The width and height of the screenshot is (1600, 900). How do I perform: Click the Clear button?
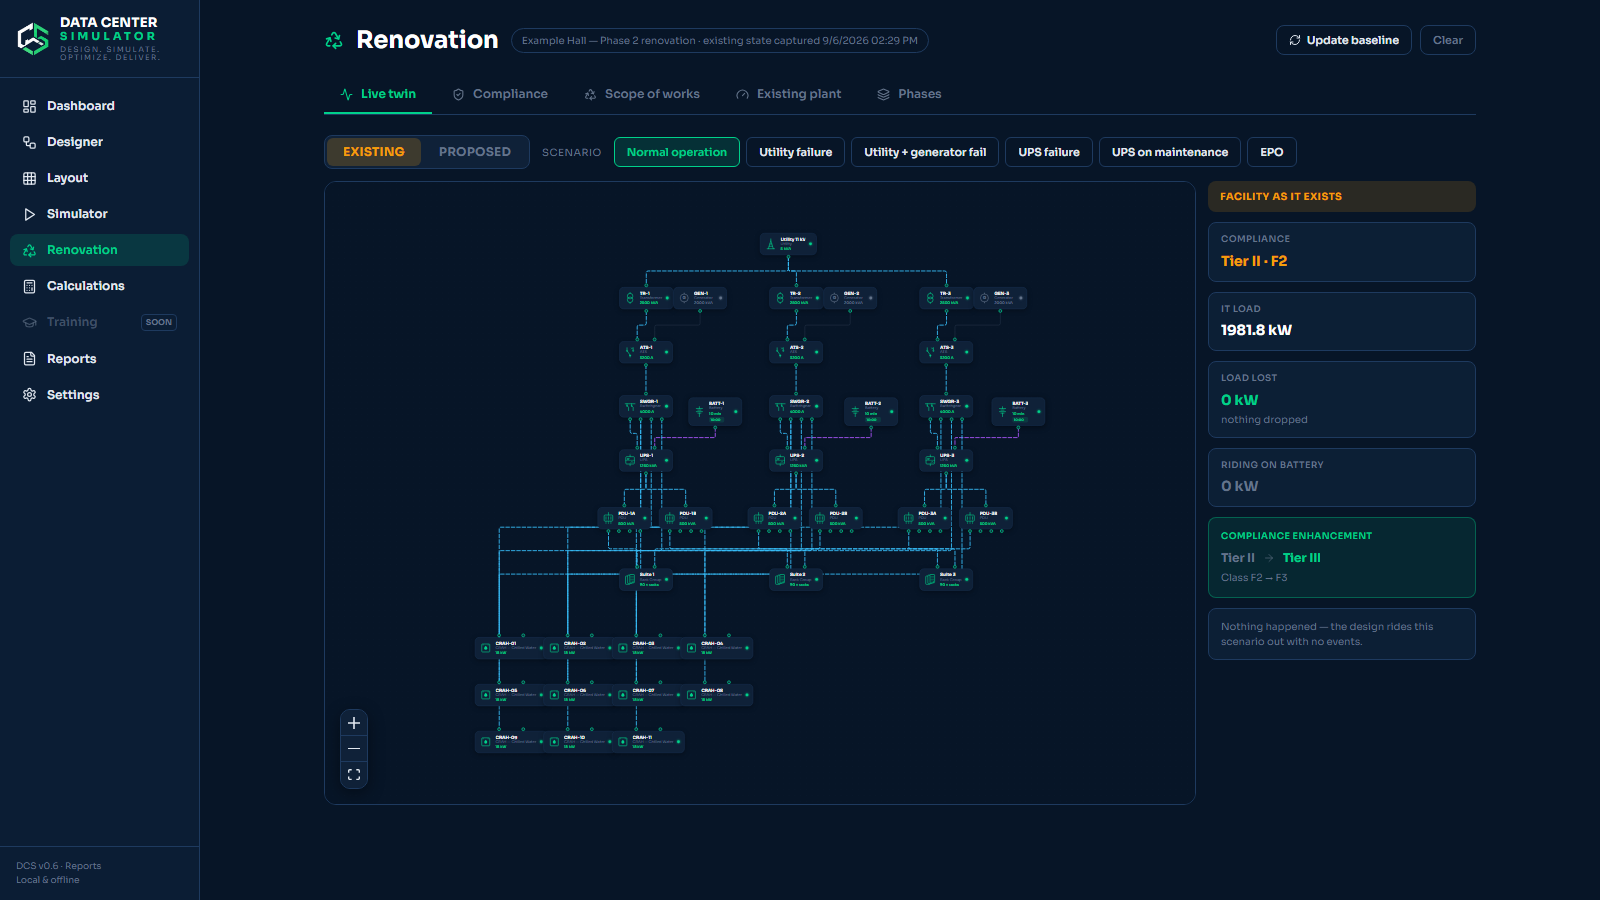1448,40
